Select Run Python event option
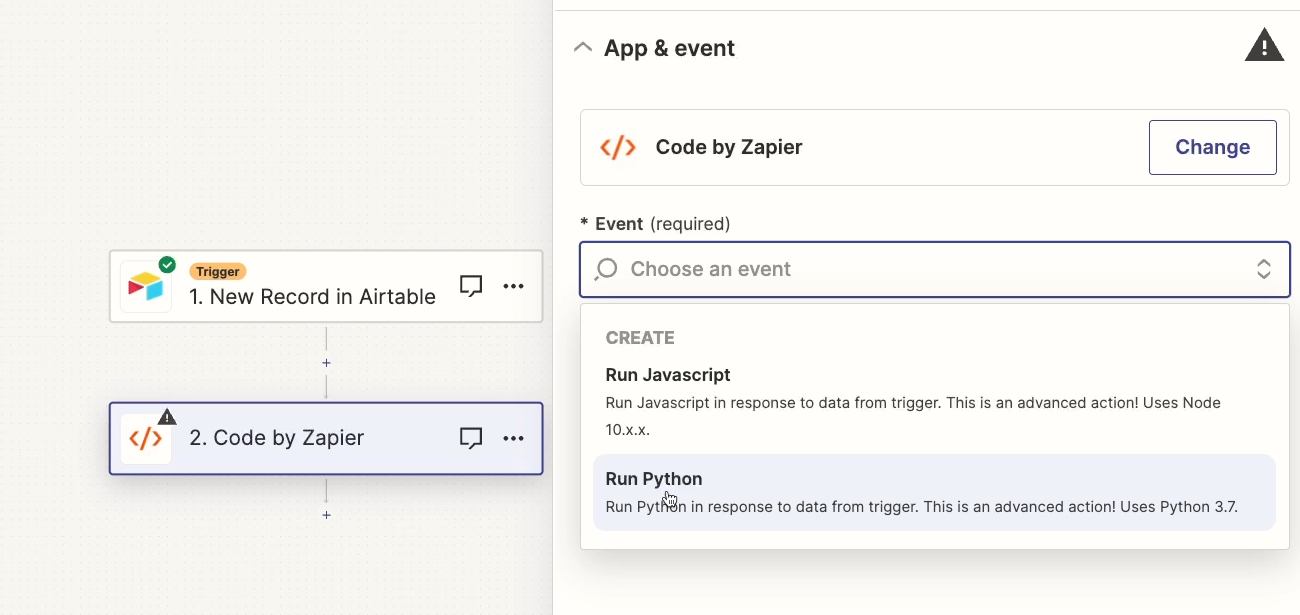 (x=934, y=492)
